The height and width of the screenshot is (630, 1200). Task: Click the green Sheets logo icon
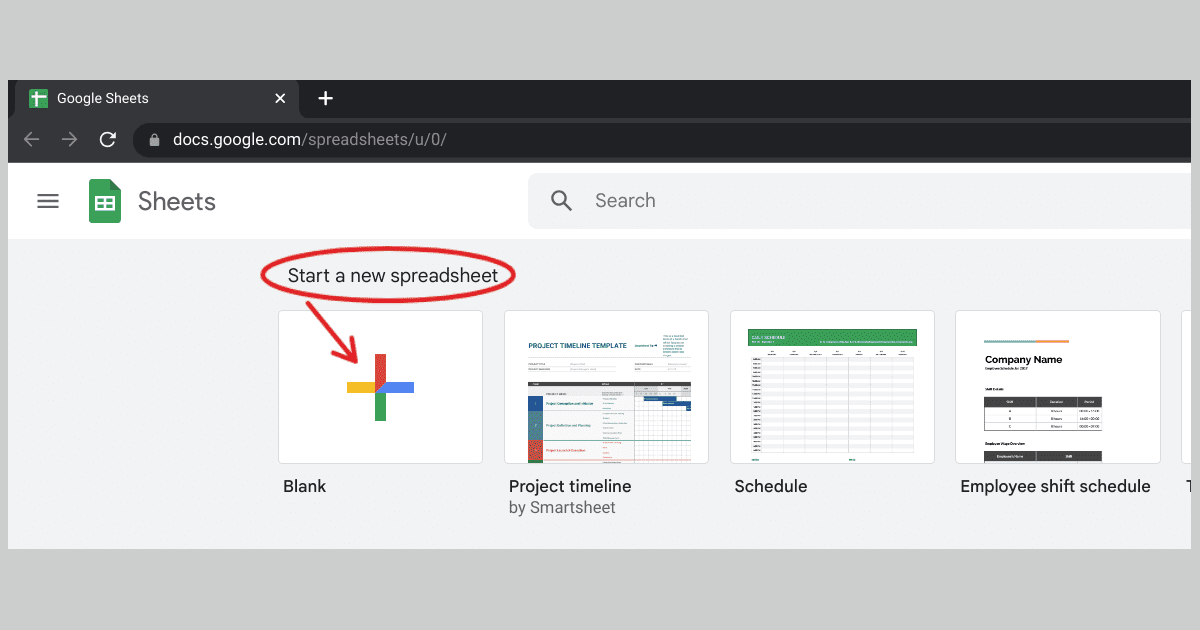pos(105,201)
